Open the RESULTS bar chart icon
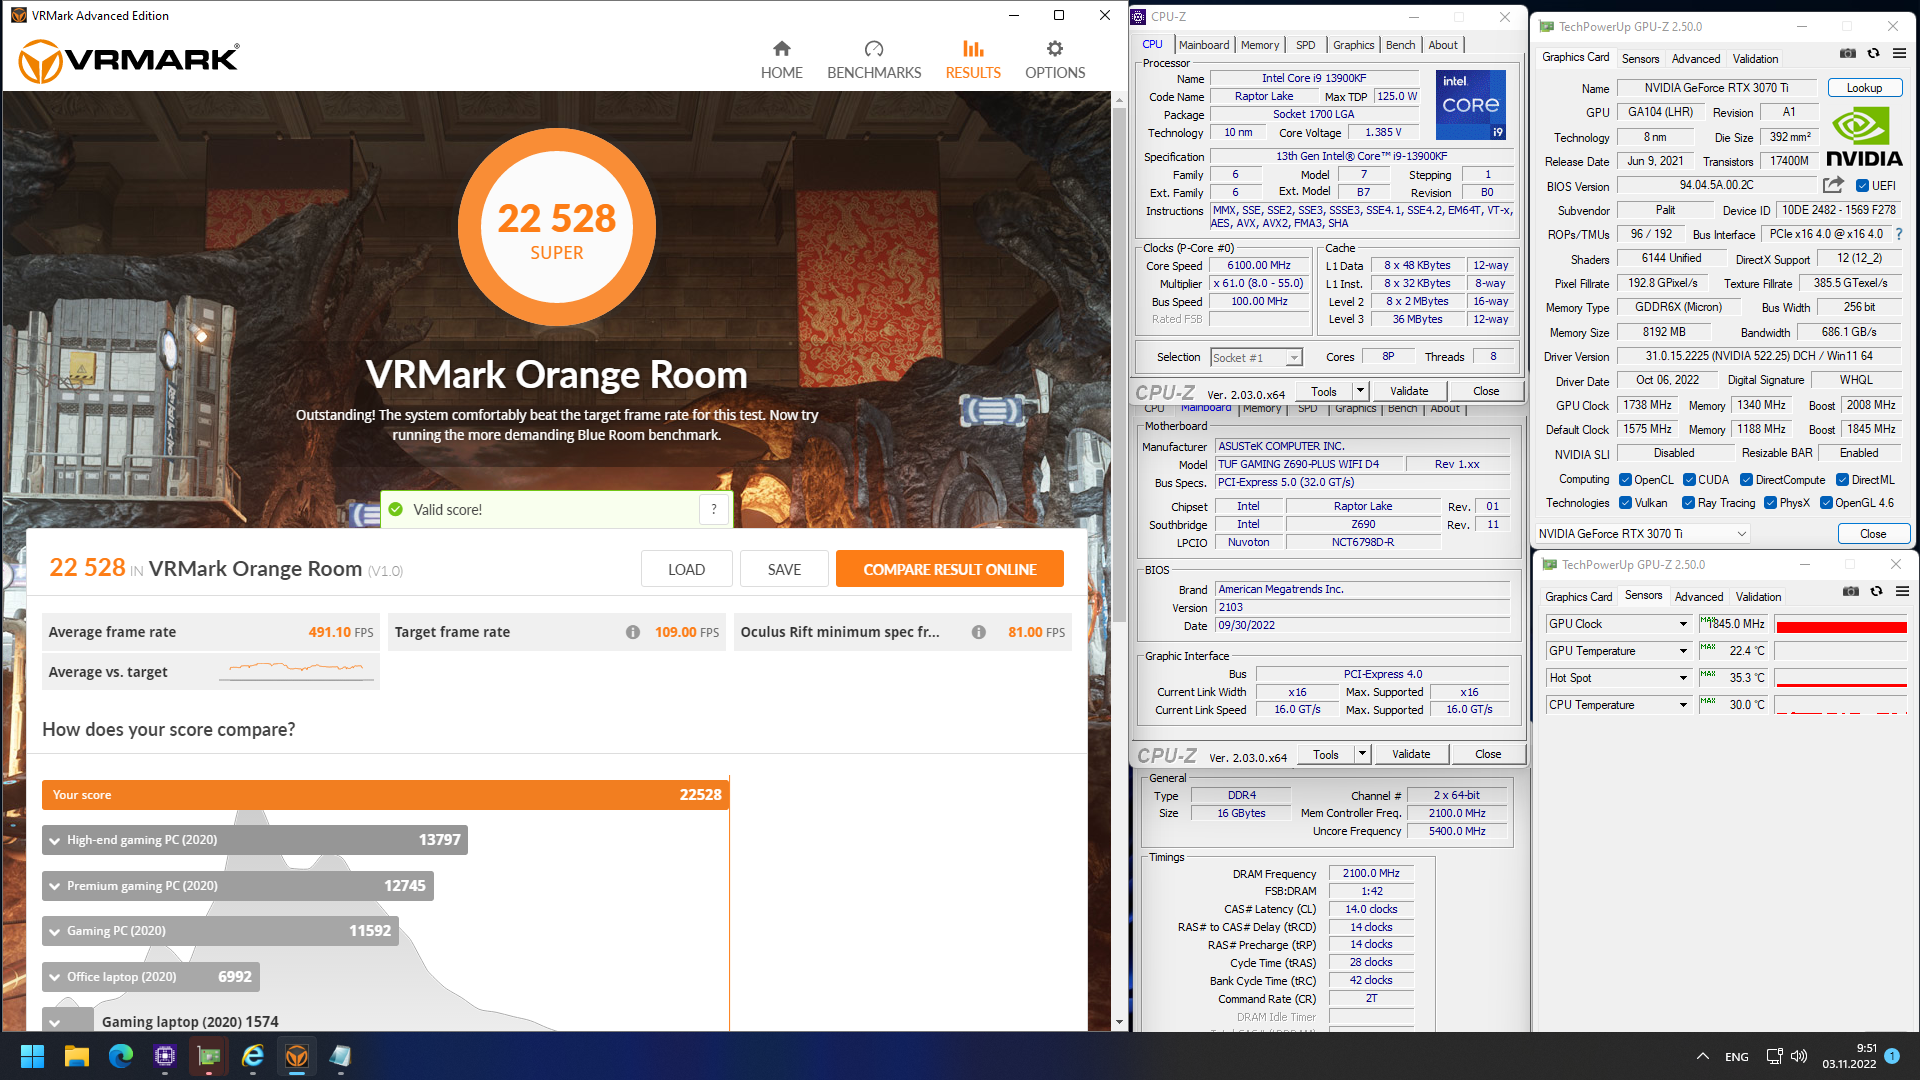This screenshot has height=1080, width=1920. 973,49
